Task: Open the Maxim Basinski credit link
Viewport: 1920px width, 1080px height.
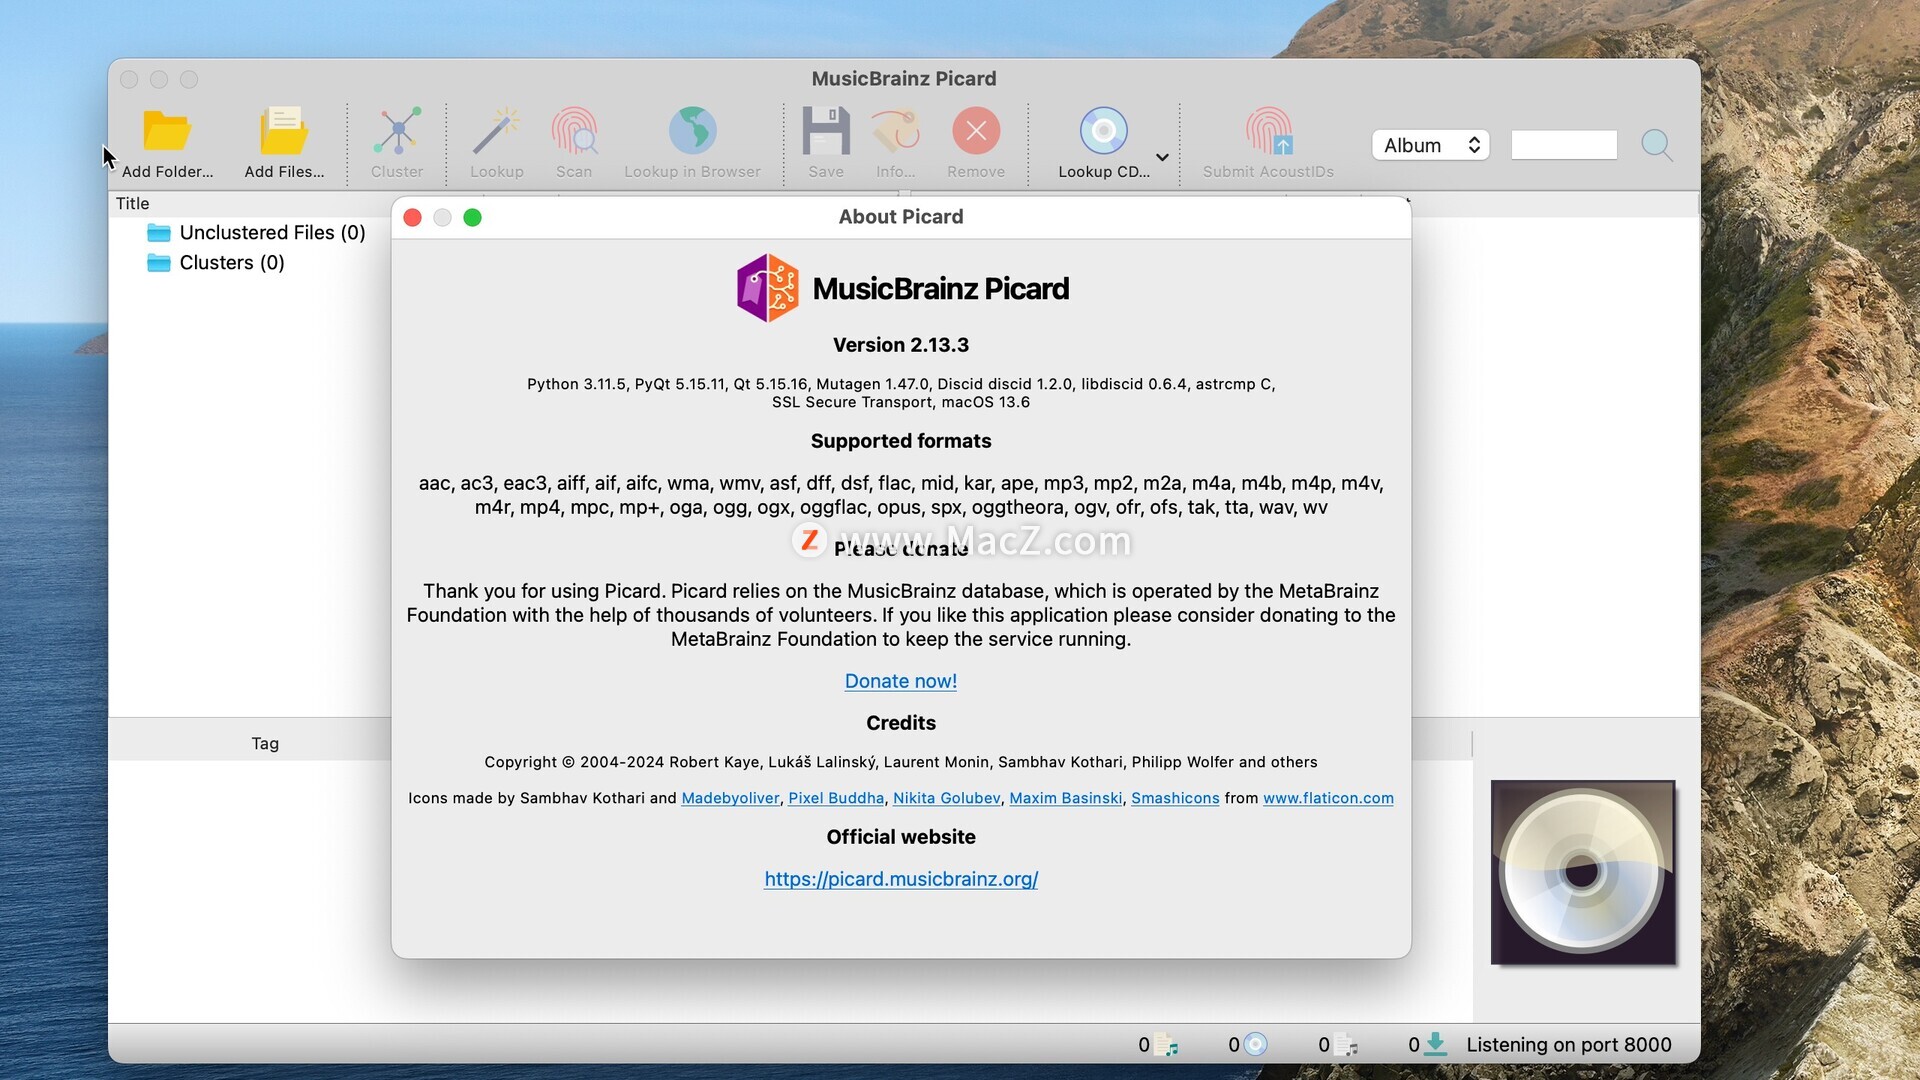Action: coord(1066,798)
